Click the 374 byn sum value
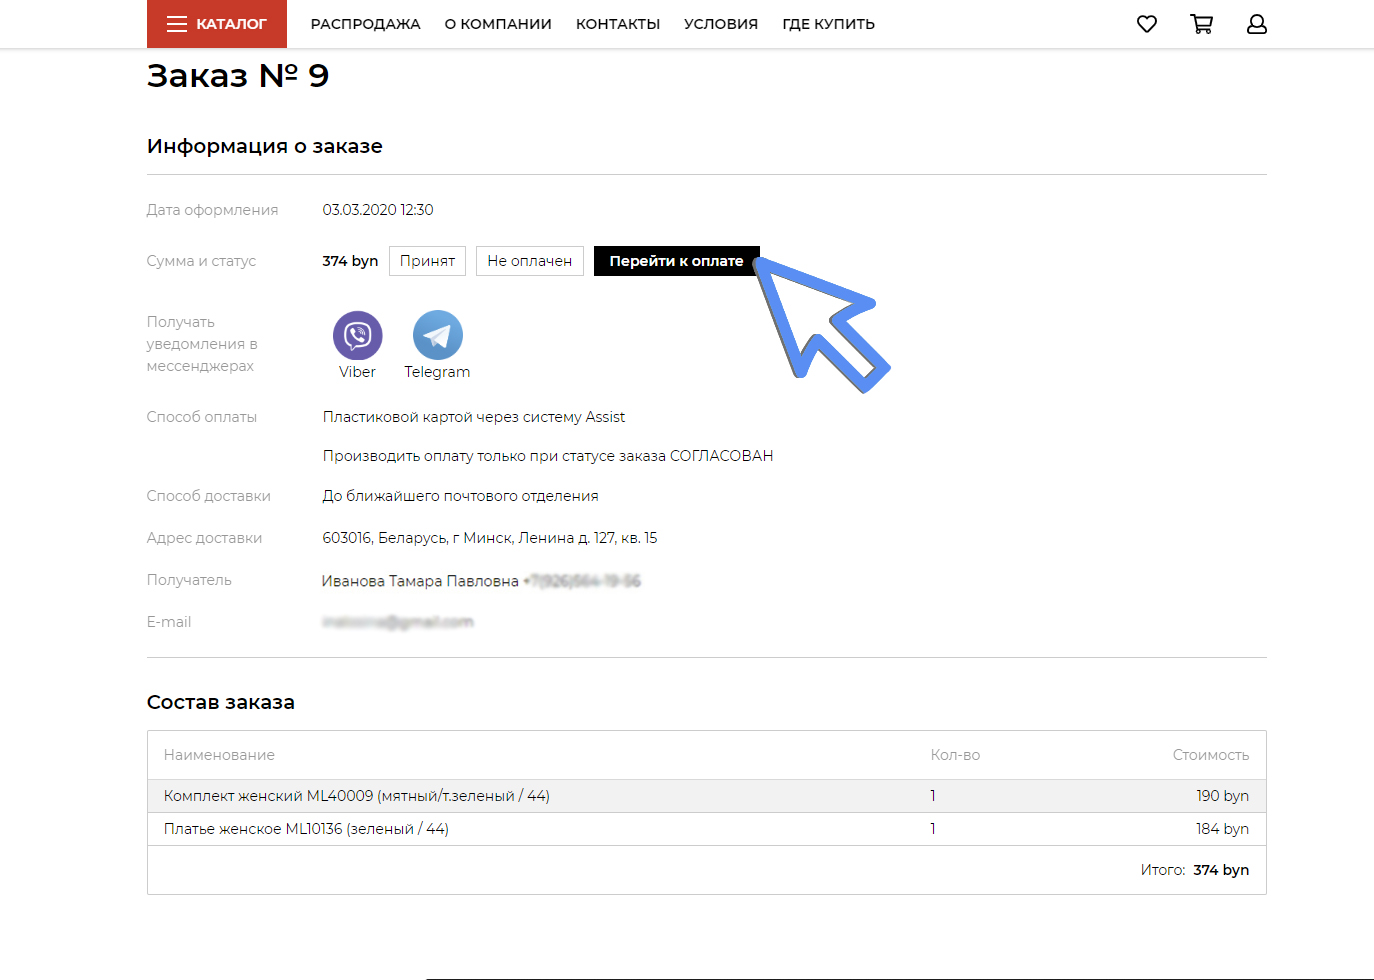The image size is (1374, 980). [350, 261]
